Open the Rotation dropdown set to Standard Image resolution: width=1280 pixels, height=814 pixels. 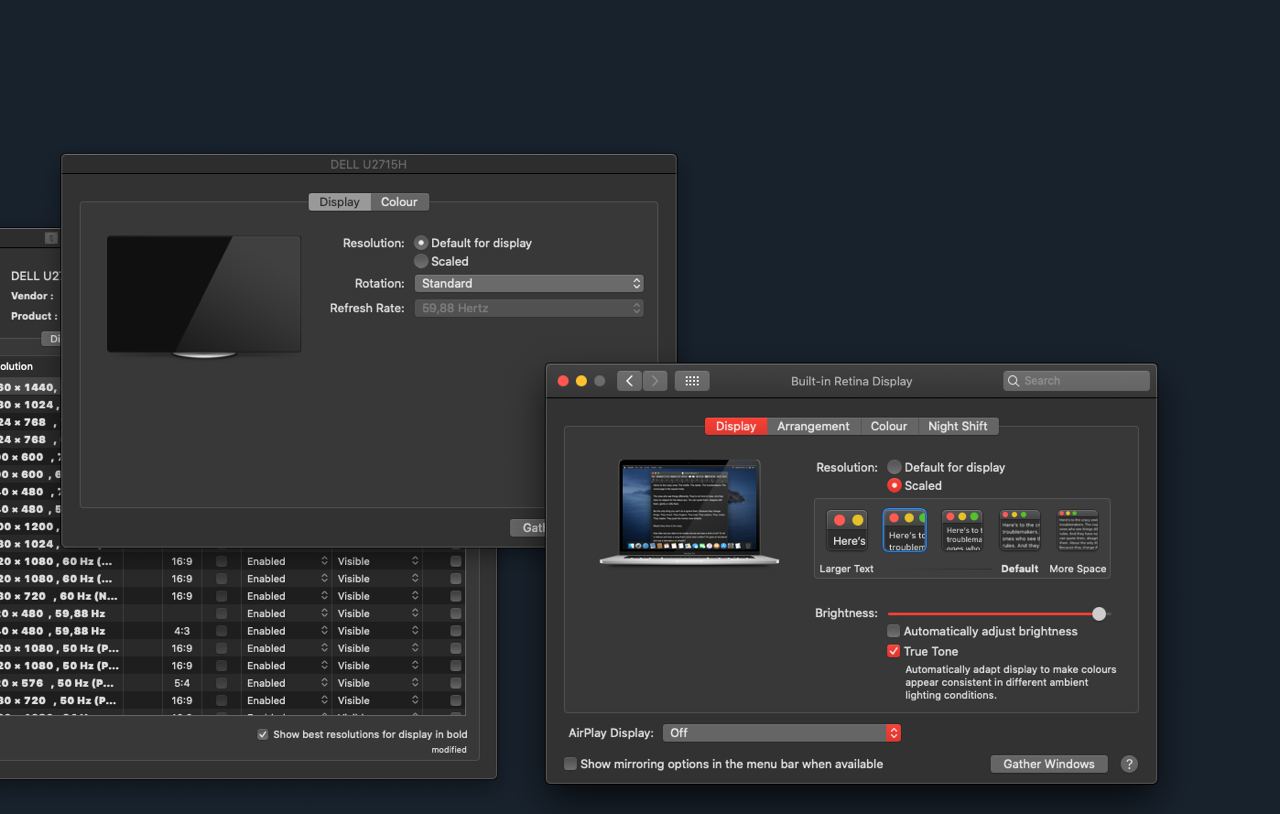coord(529,284)
